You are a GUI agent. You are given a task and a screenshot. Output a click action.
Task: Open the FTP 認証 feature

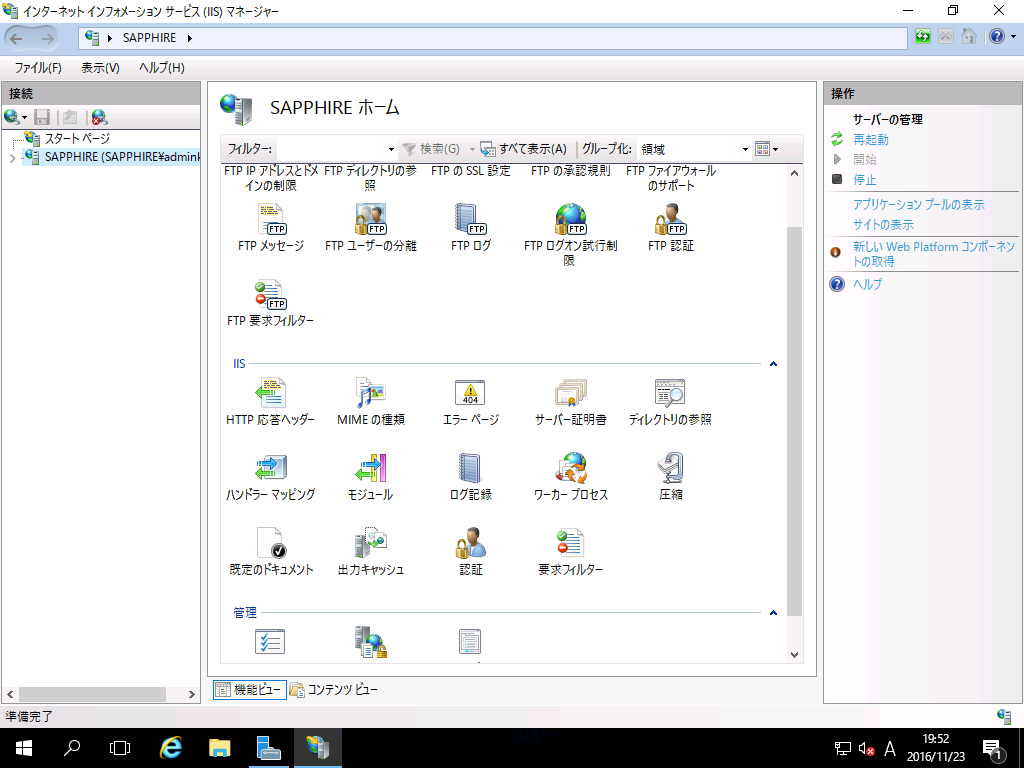point(671,227)
